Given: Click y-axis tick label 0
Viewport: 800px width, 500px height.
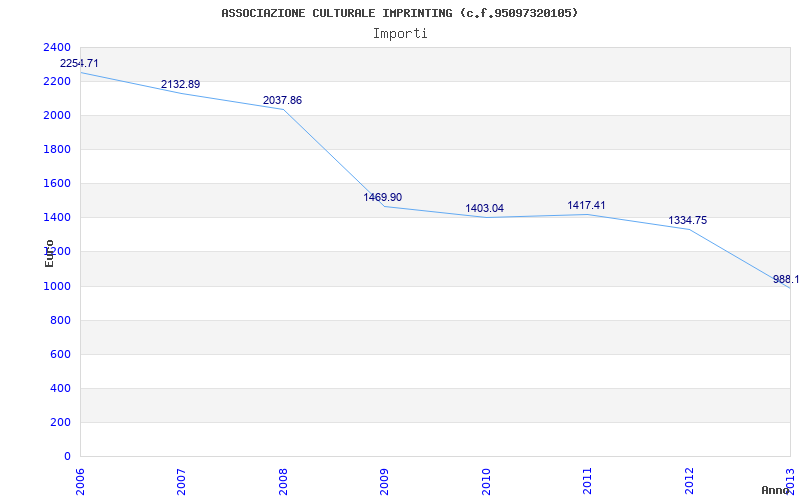Looking at the screenshot, I should [67, 457].
